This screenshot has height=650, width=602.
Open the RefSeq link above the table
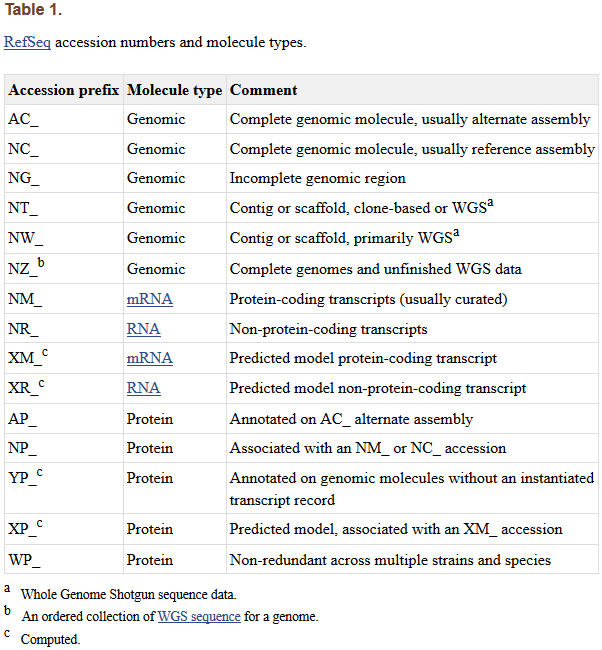pyautogui.click(x=27, y=43)
